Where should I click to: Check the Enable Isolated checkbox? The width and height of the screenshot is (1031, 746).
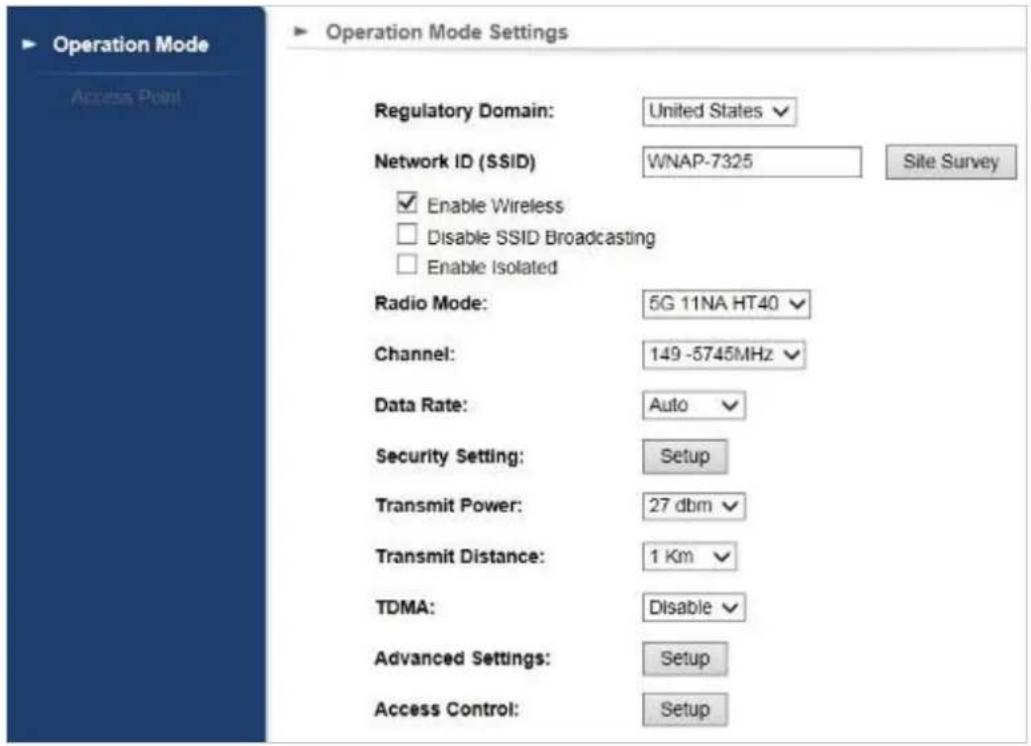click(407, 264)
